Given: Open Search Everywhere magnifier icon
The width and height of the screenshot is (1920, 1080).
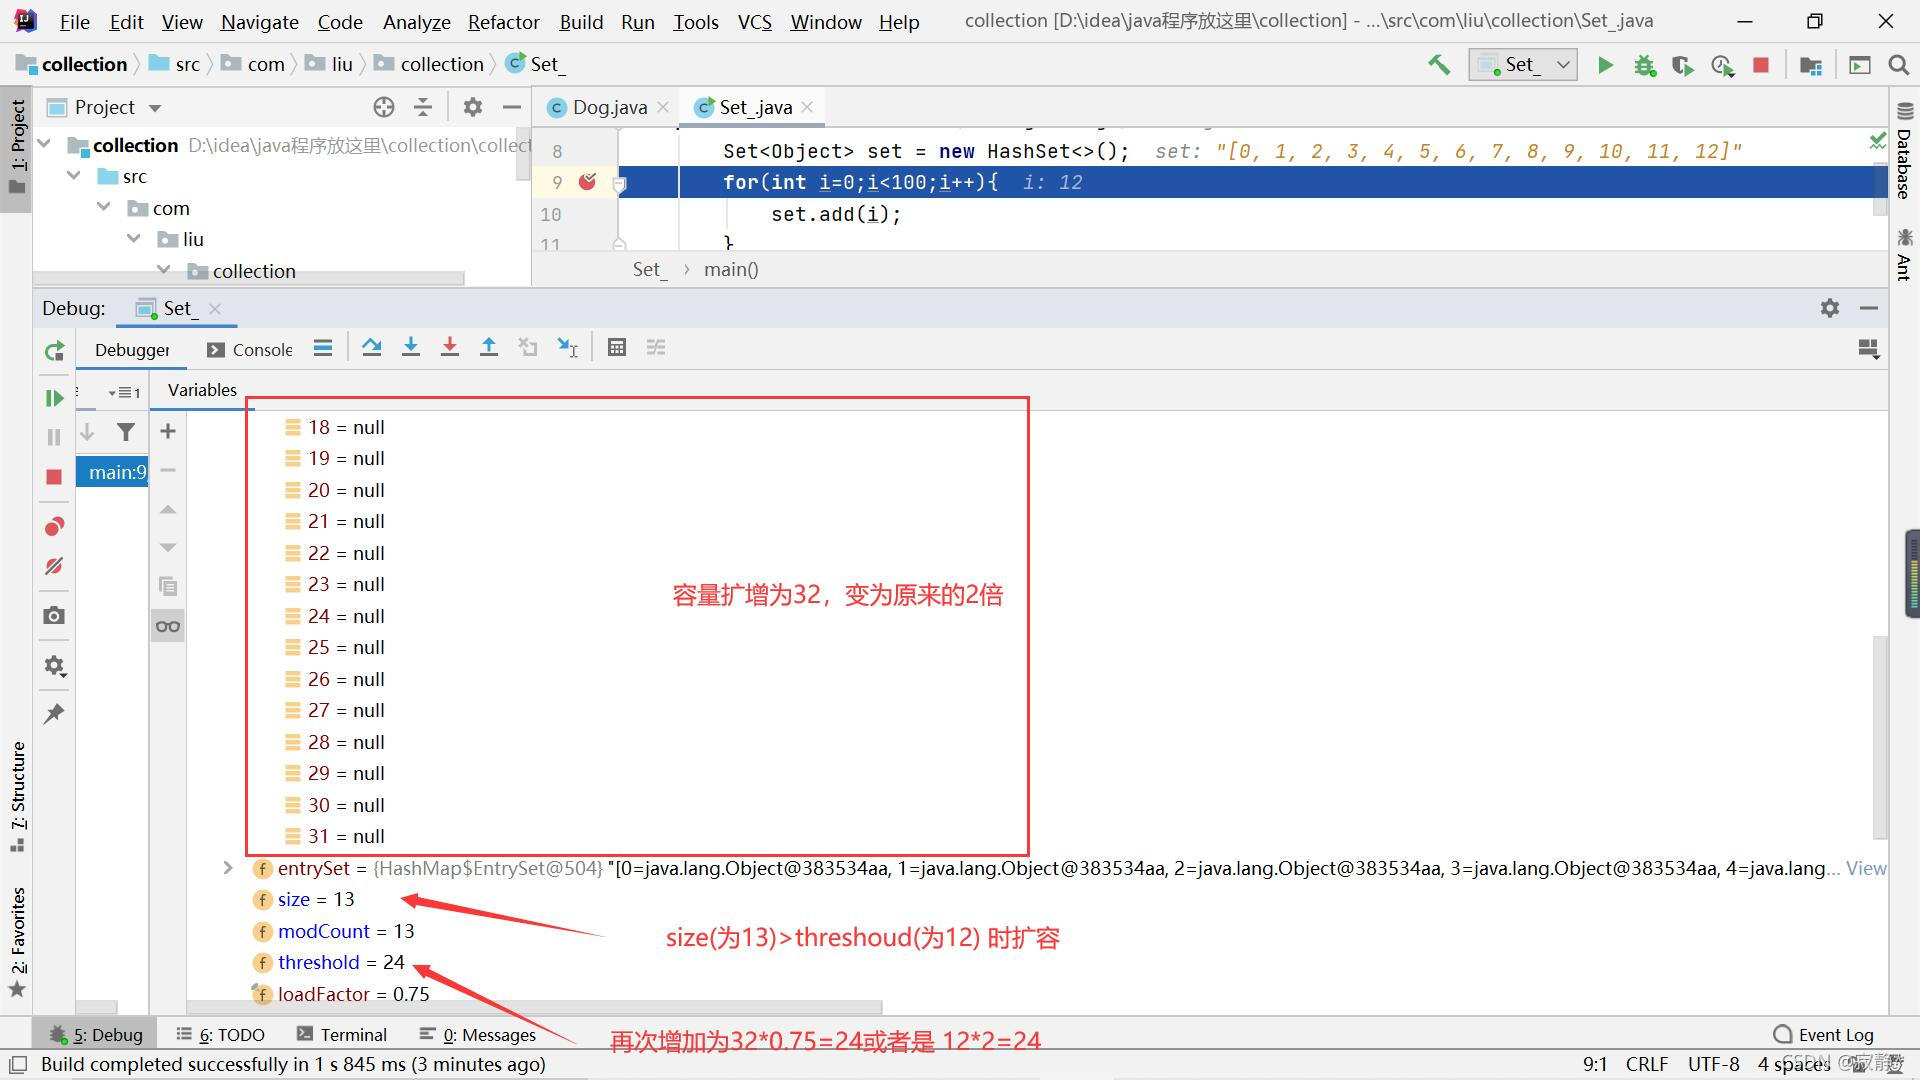Looking at the screenshot, I should 1898,65.
